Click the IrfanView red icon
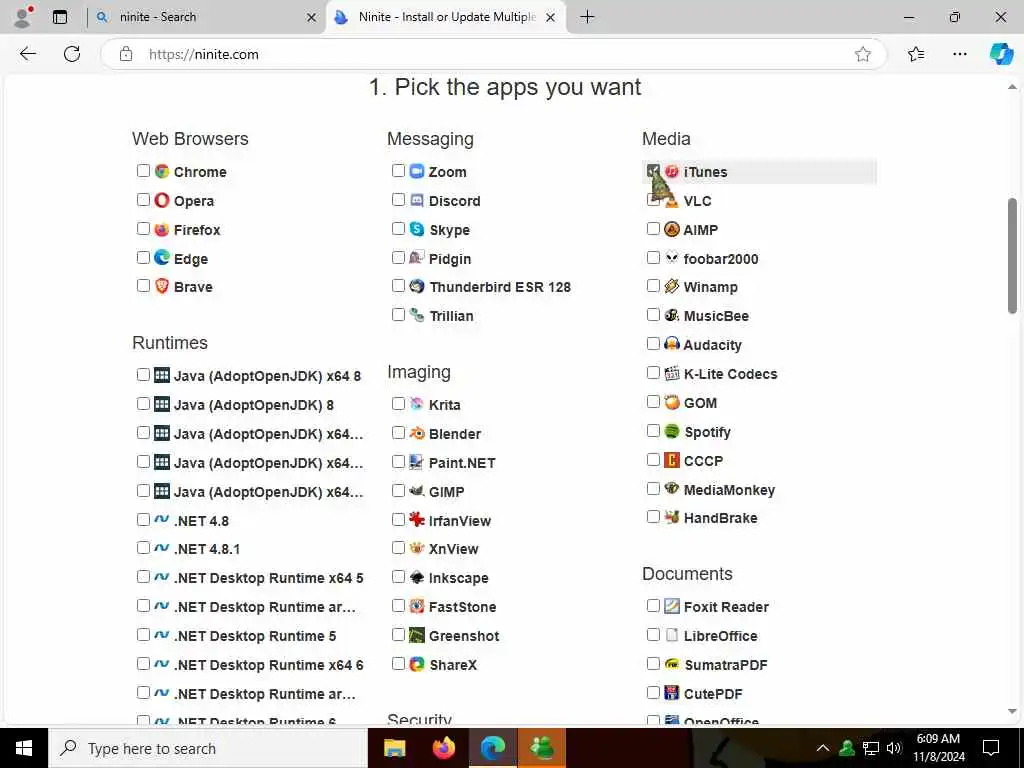1024x768 pixels. pyautogui.click(x=417, y=520)
